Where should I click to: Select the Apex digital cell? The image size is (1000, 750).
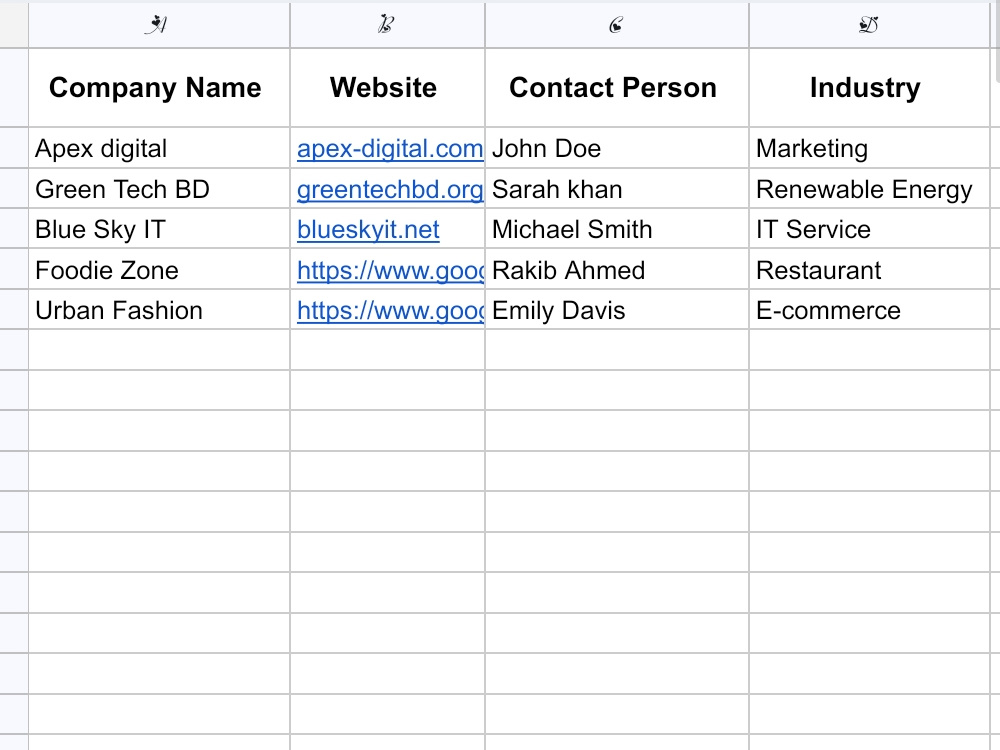coord(159,148)
